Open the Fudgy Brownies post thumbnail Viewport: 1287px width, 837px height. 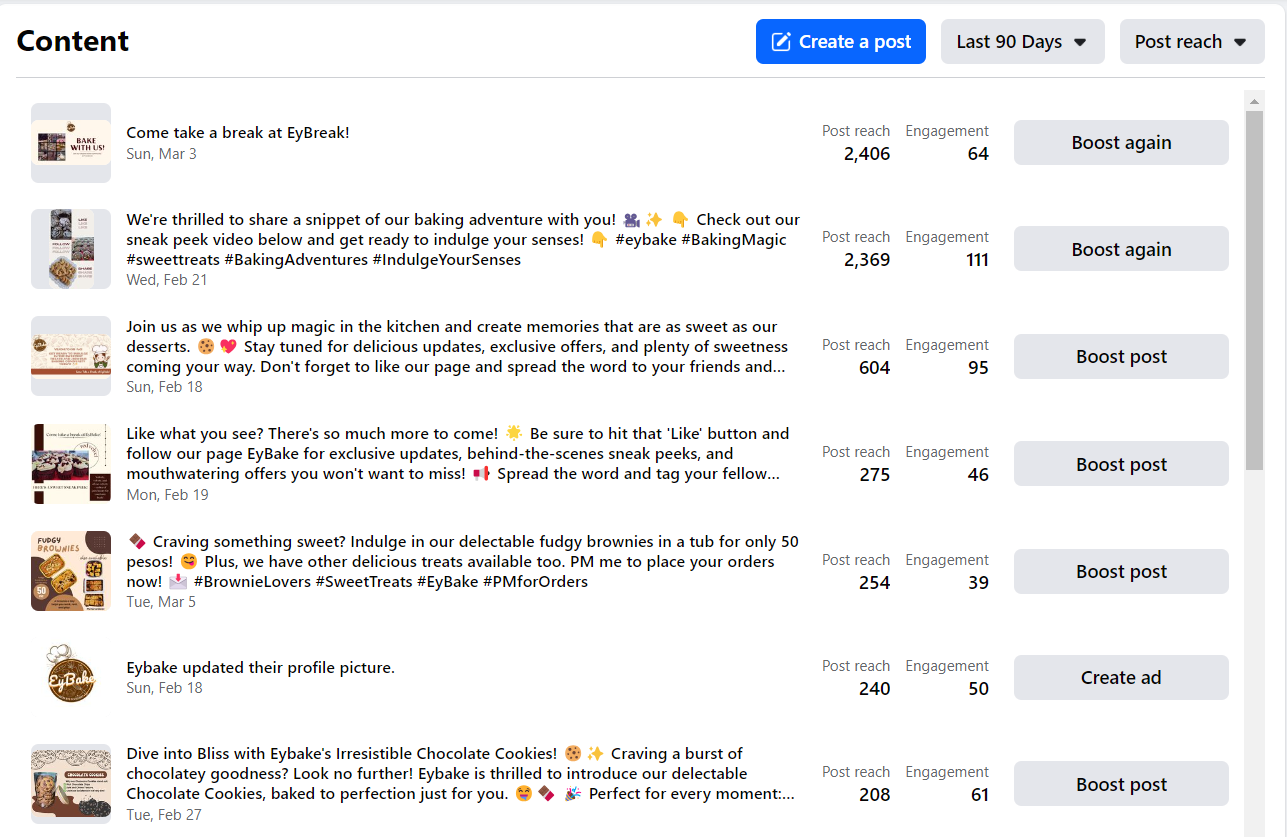pos(71,571)
